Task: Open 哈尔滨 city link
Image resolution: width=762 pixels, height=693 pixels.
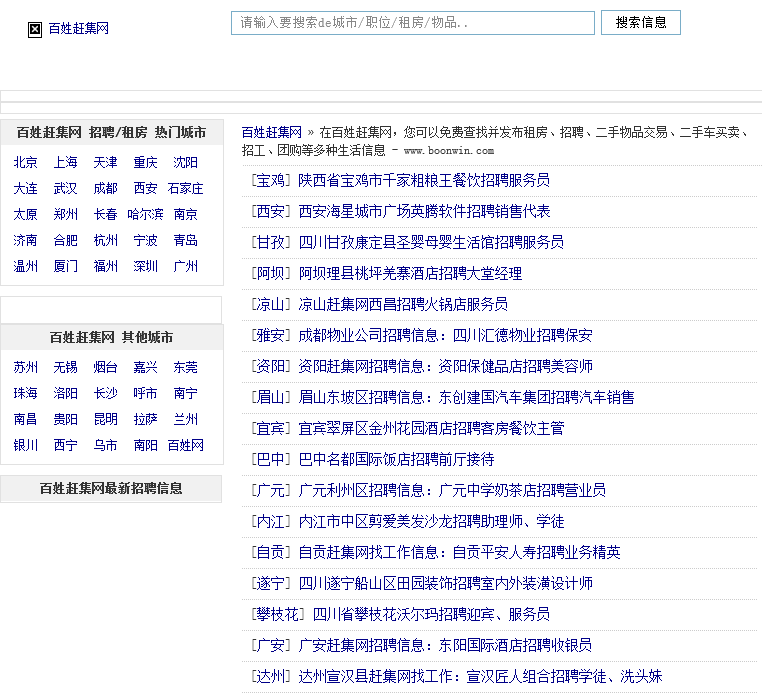Action: (x=145, y=214)
